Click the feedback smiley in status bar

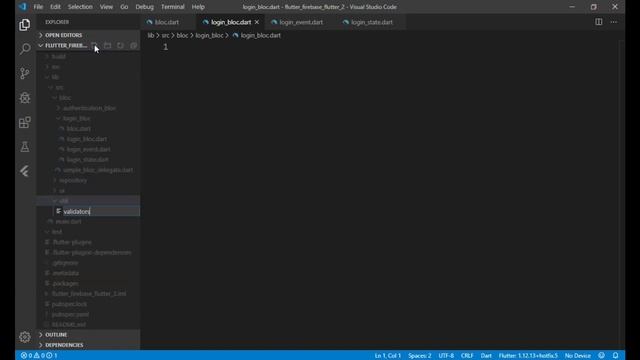(602, 356)
